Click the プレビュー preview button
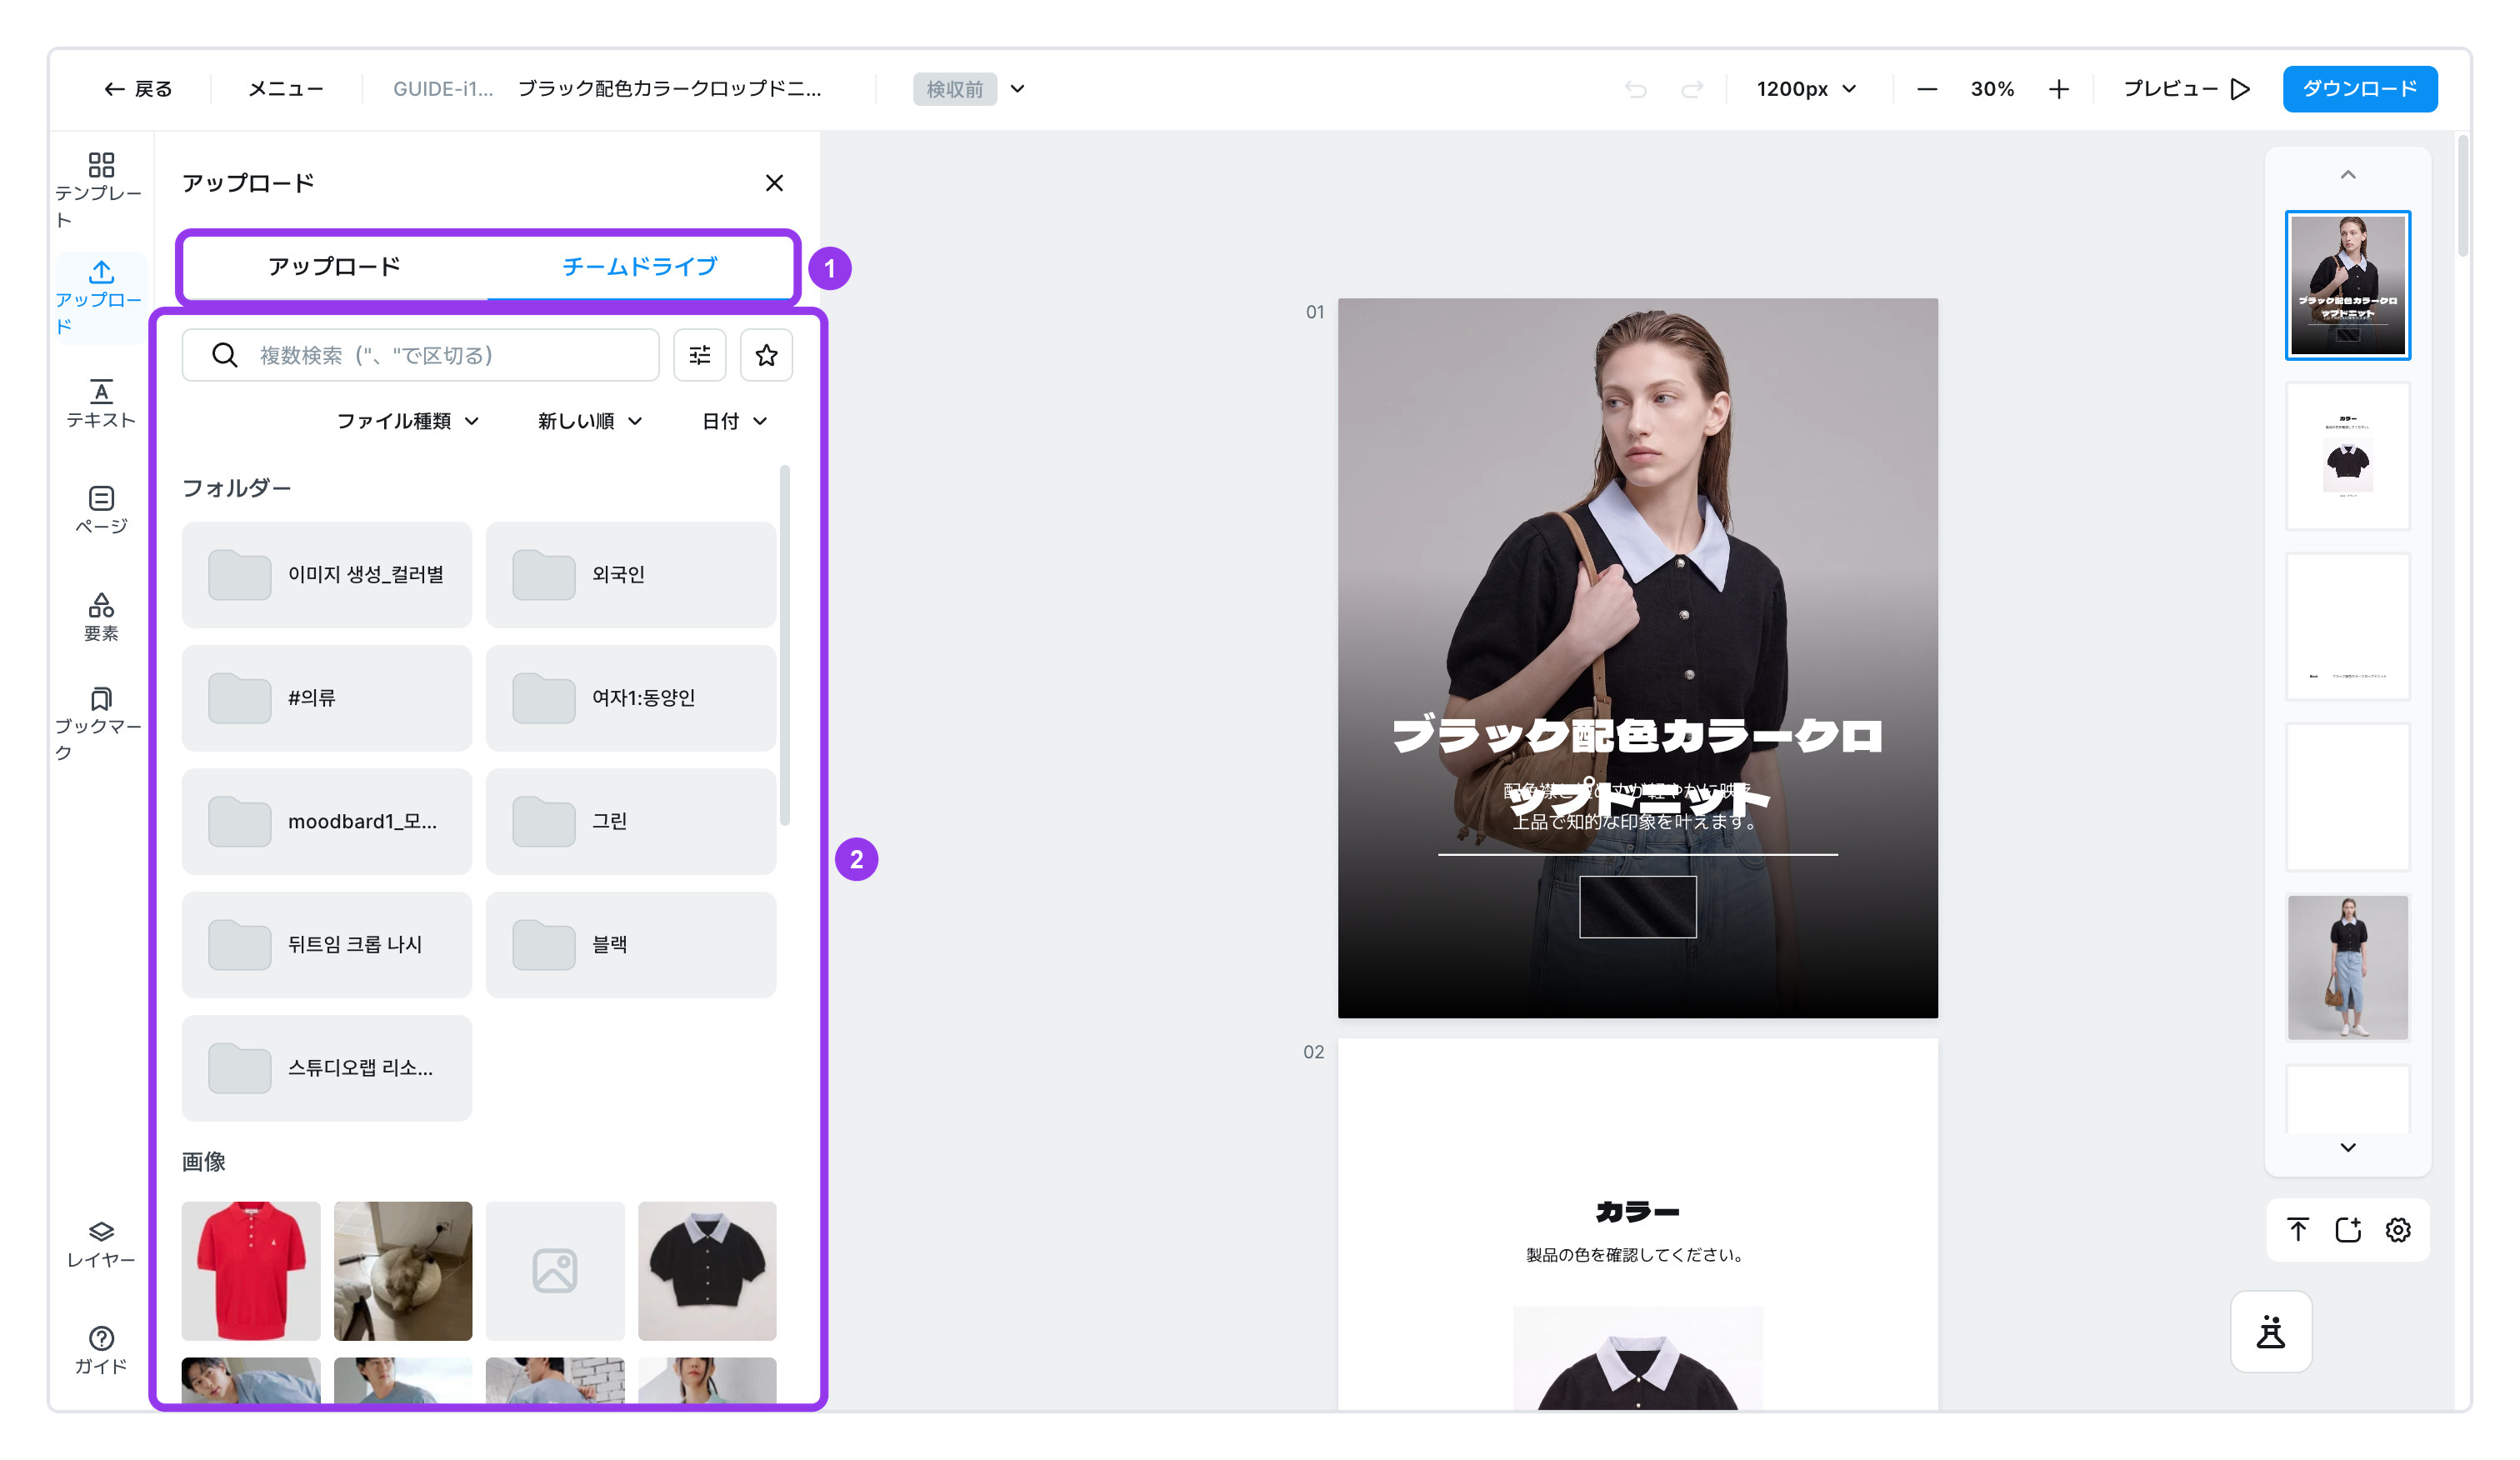2520x1460 pixels. click(x=2186, y=89)
